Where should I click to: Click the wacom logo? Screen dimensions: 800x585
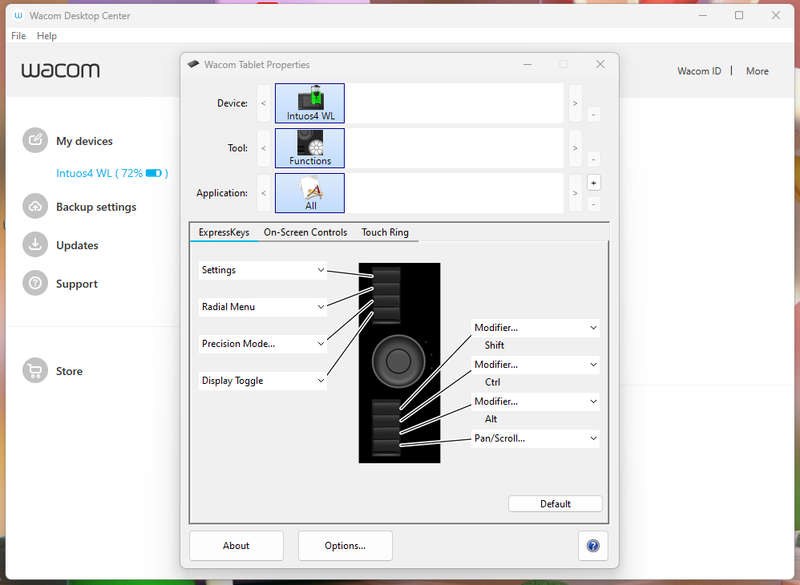[x=60, y=70]
